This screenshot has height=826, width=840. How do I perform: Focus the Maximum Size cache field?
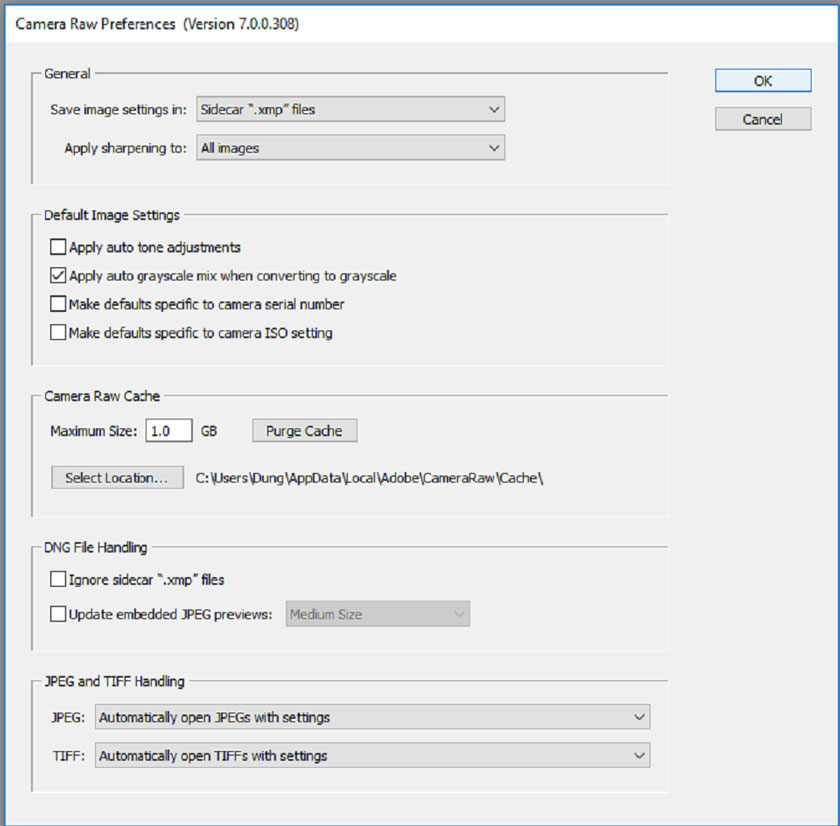(x=169, y=431)
